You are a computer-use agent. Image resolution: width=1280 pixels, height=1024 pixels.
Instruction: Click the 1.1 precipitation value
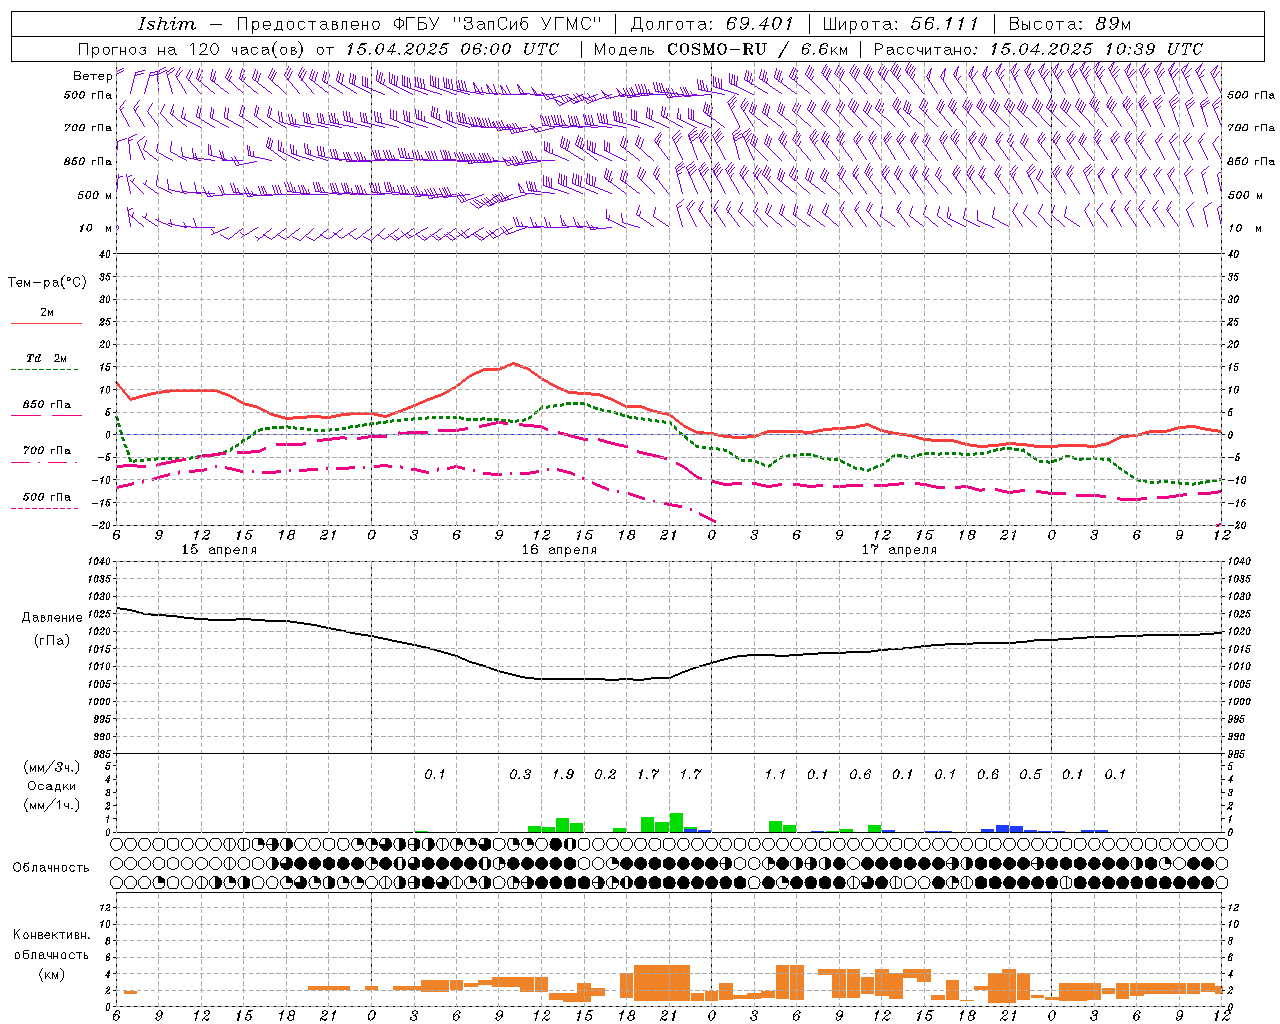pos(775,775)
